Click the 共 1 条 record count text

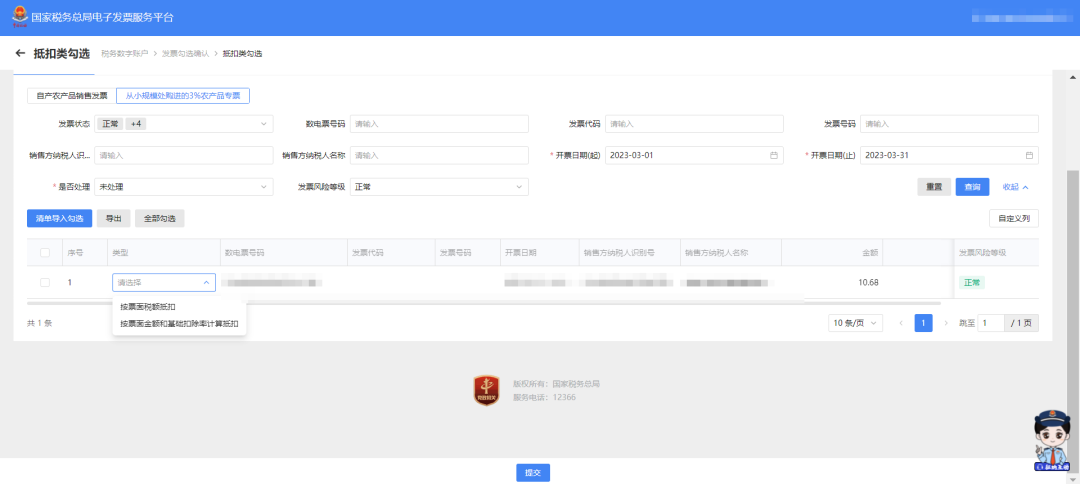tap(39, 323)
